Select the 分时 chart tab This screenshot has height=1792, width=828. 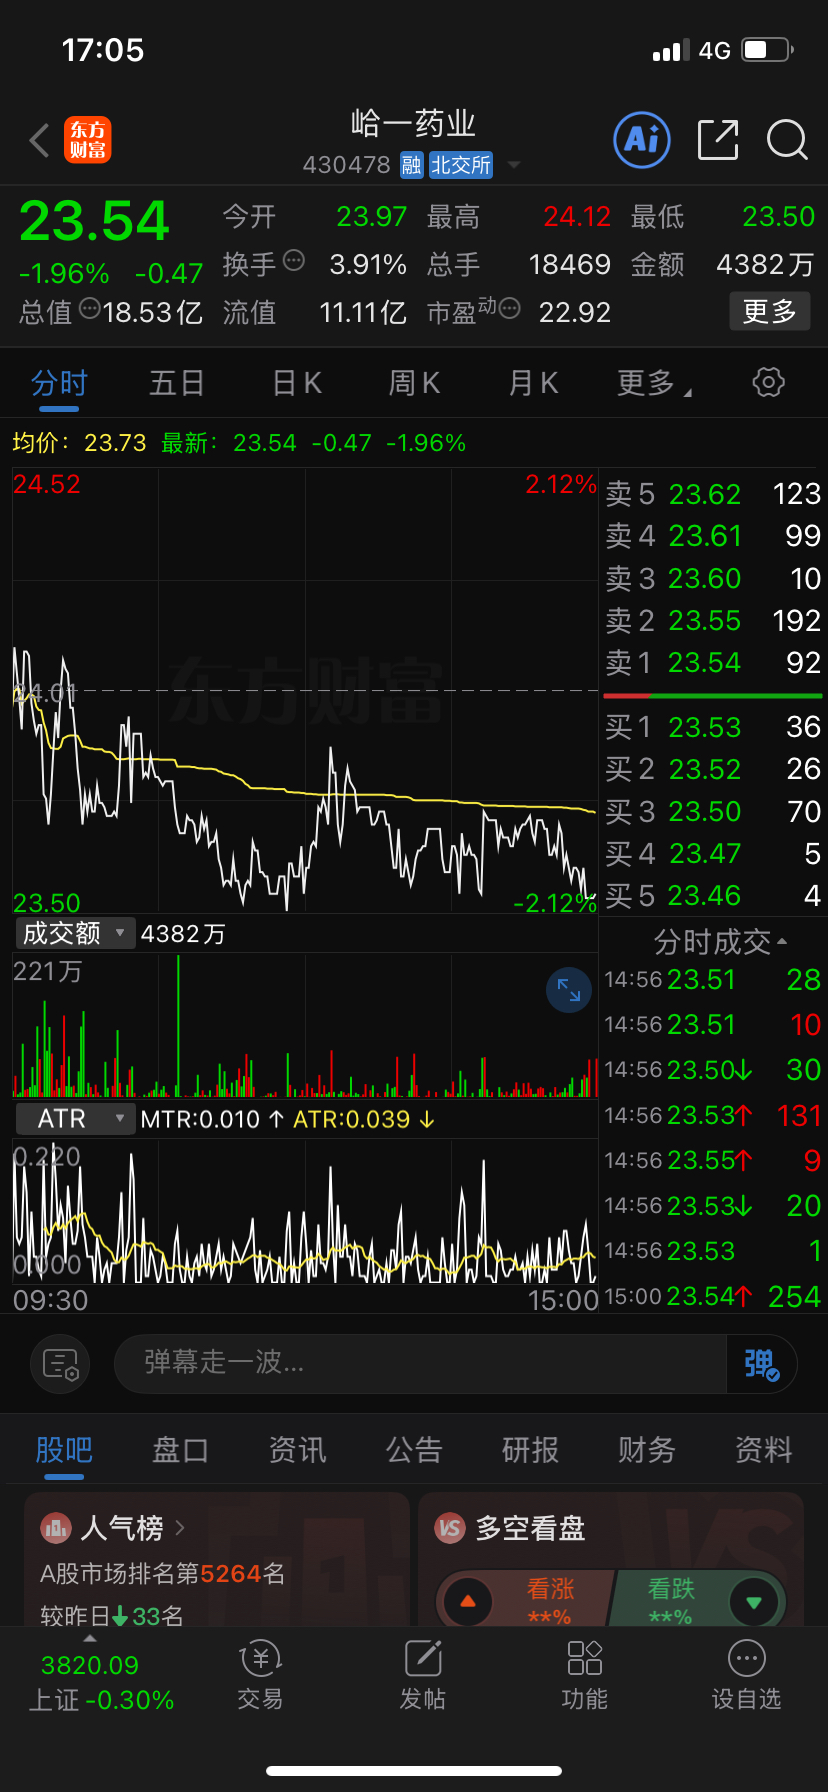coord(59,384)
